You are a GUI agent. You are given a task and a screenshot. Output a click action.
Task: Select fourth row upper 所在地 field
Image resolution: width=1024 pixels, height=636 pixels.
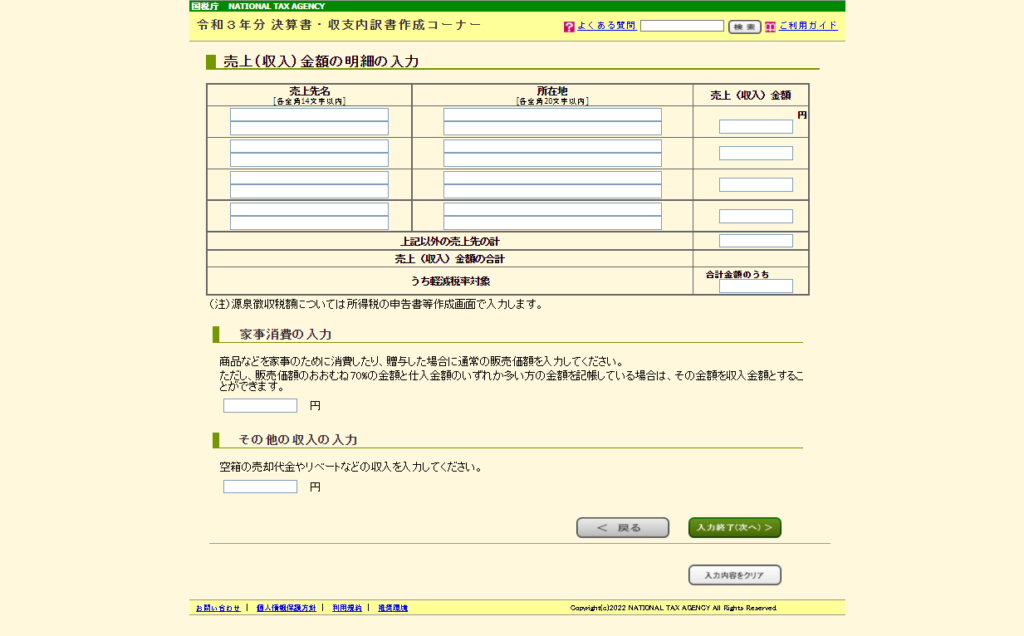[x=552, y=210]
